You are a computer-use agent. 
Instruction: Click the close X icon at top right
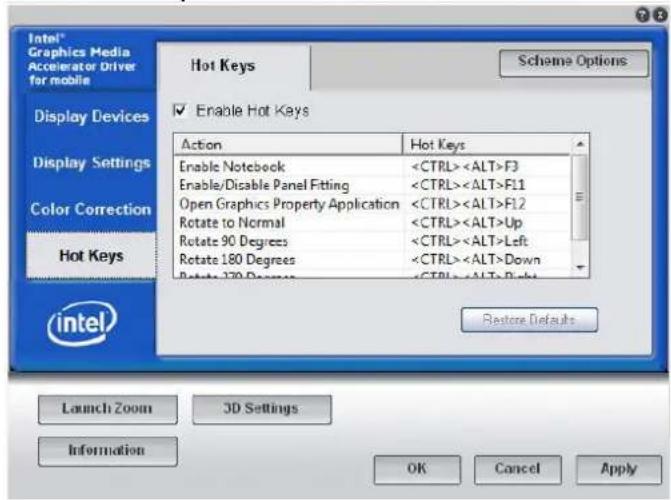tap(661, 15)
